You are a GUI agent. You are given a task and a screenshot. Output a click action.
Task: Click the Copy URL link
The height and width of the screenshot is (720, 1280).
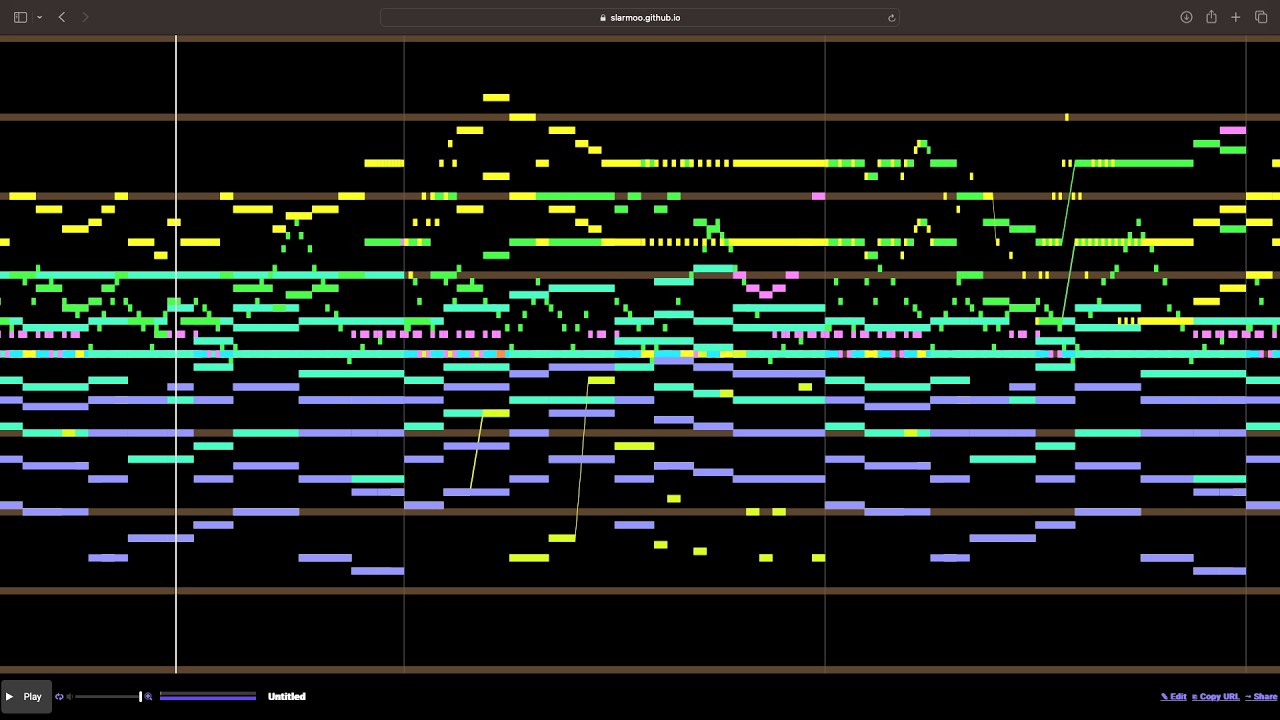coord(1216,697)
